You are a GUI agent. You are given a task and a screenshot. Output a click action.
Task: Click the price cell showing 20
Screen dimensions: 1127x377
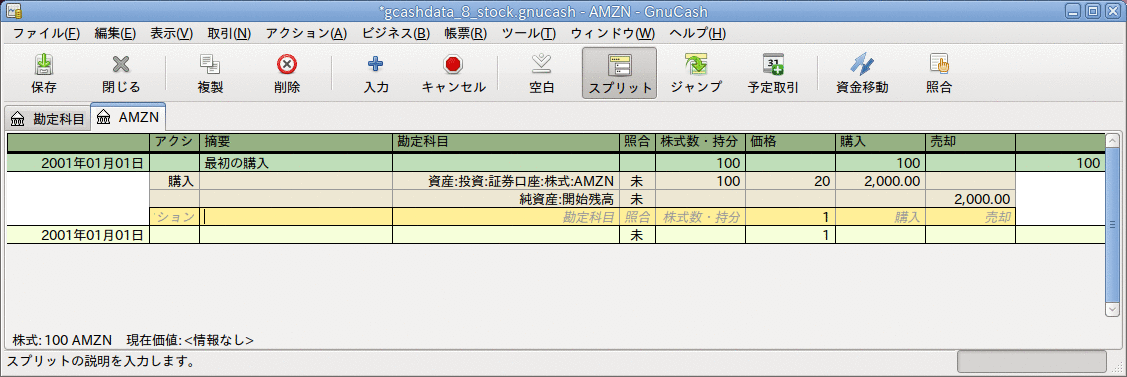790,182
